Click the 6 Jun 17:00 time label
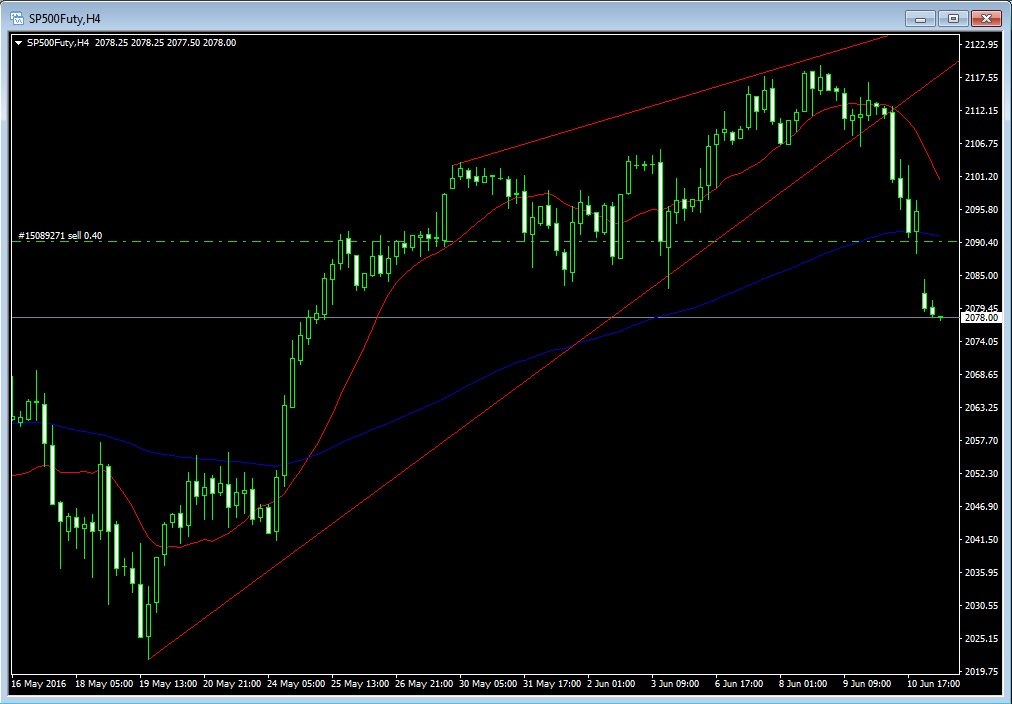The image size is (1012, 704). [741, 685]
